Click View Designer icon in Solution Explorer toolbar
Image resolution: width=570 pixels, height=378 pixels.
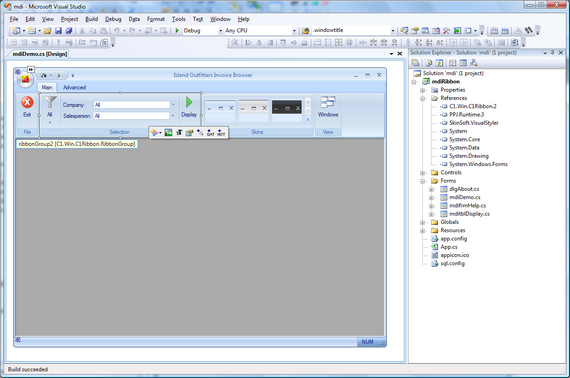click(463, 63)
